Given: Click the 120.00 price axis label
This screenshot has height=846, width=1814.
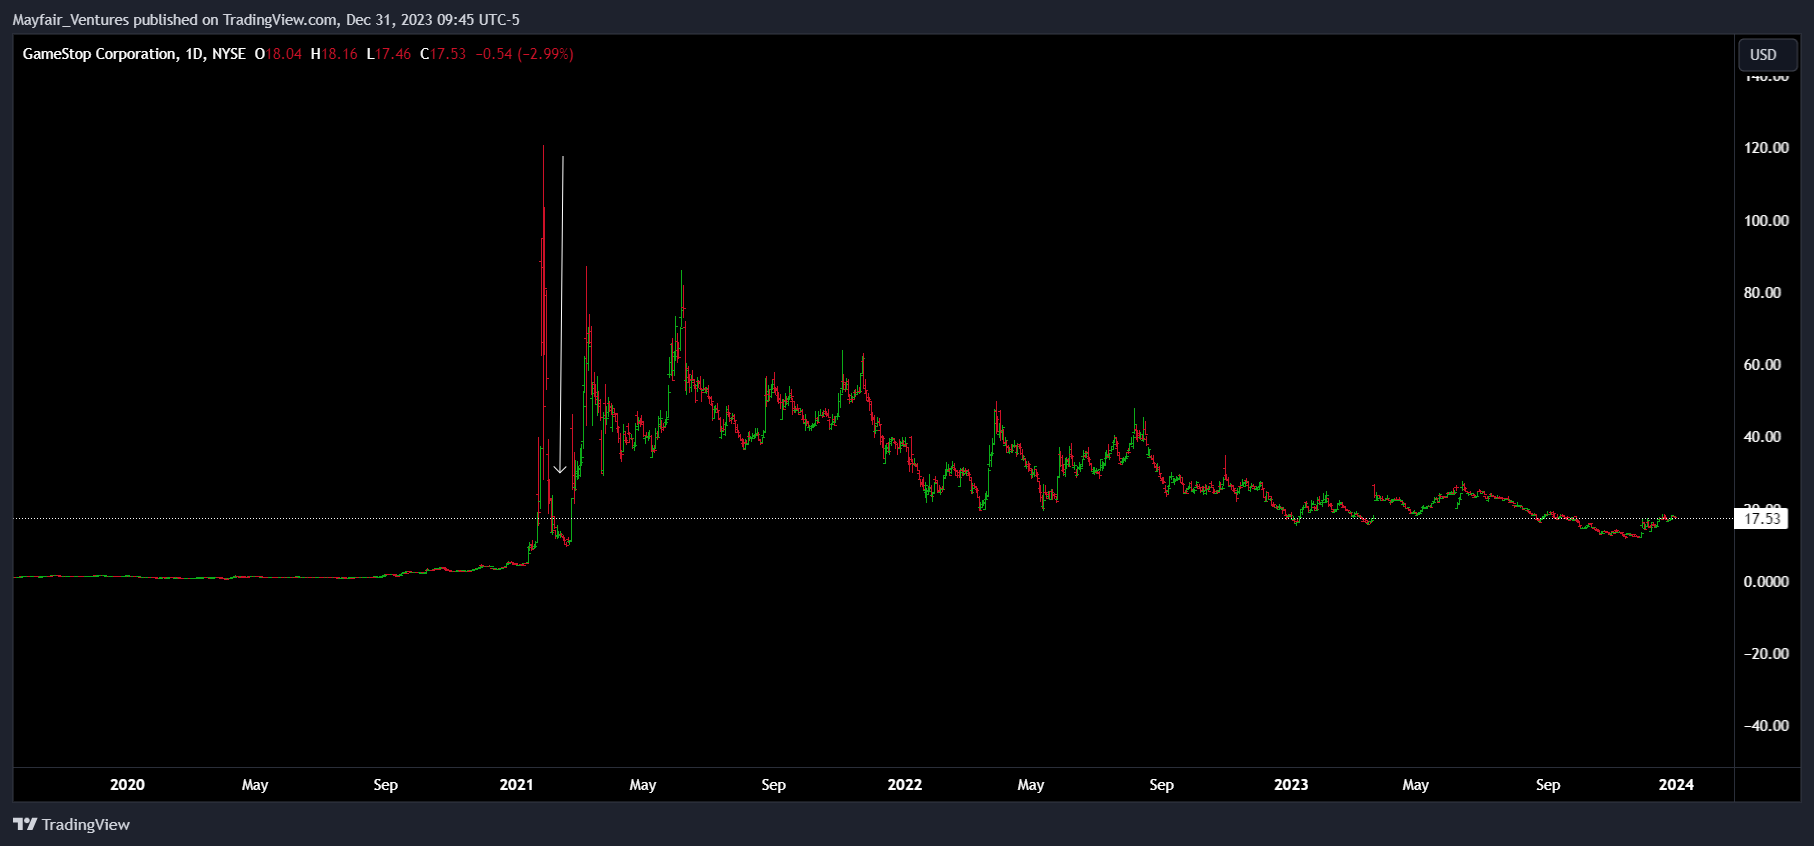Looking at the screenshot, I should click(1766, 148).
